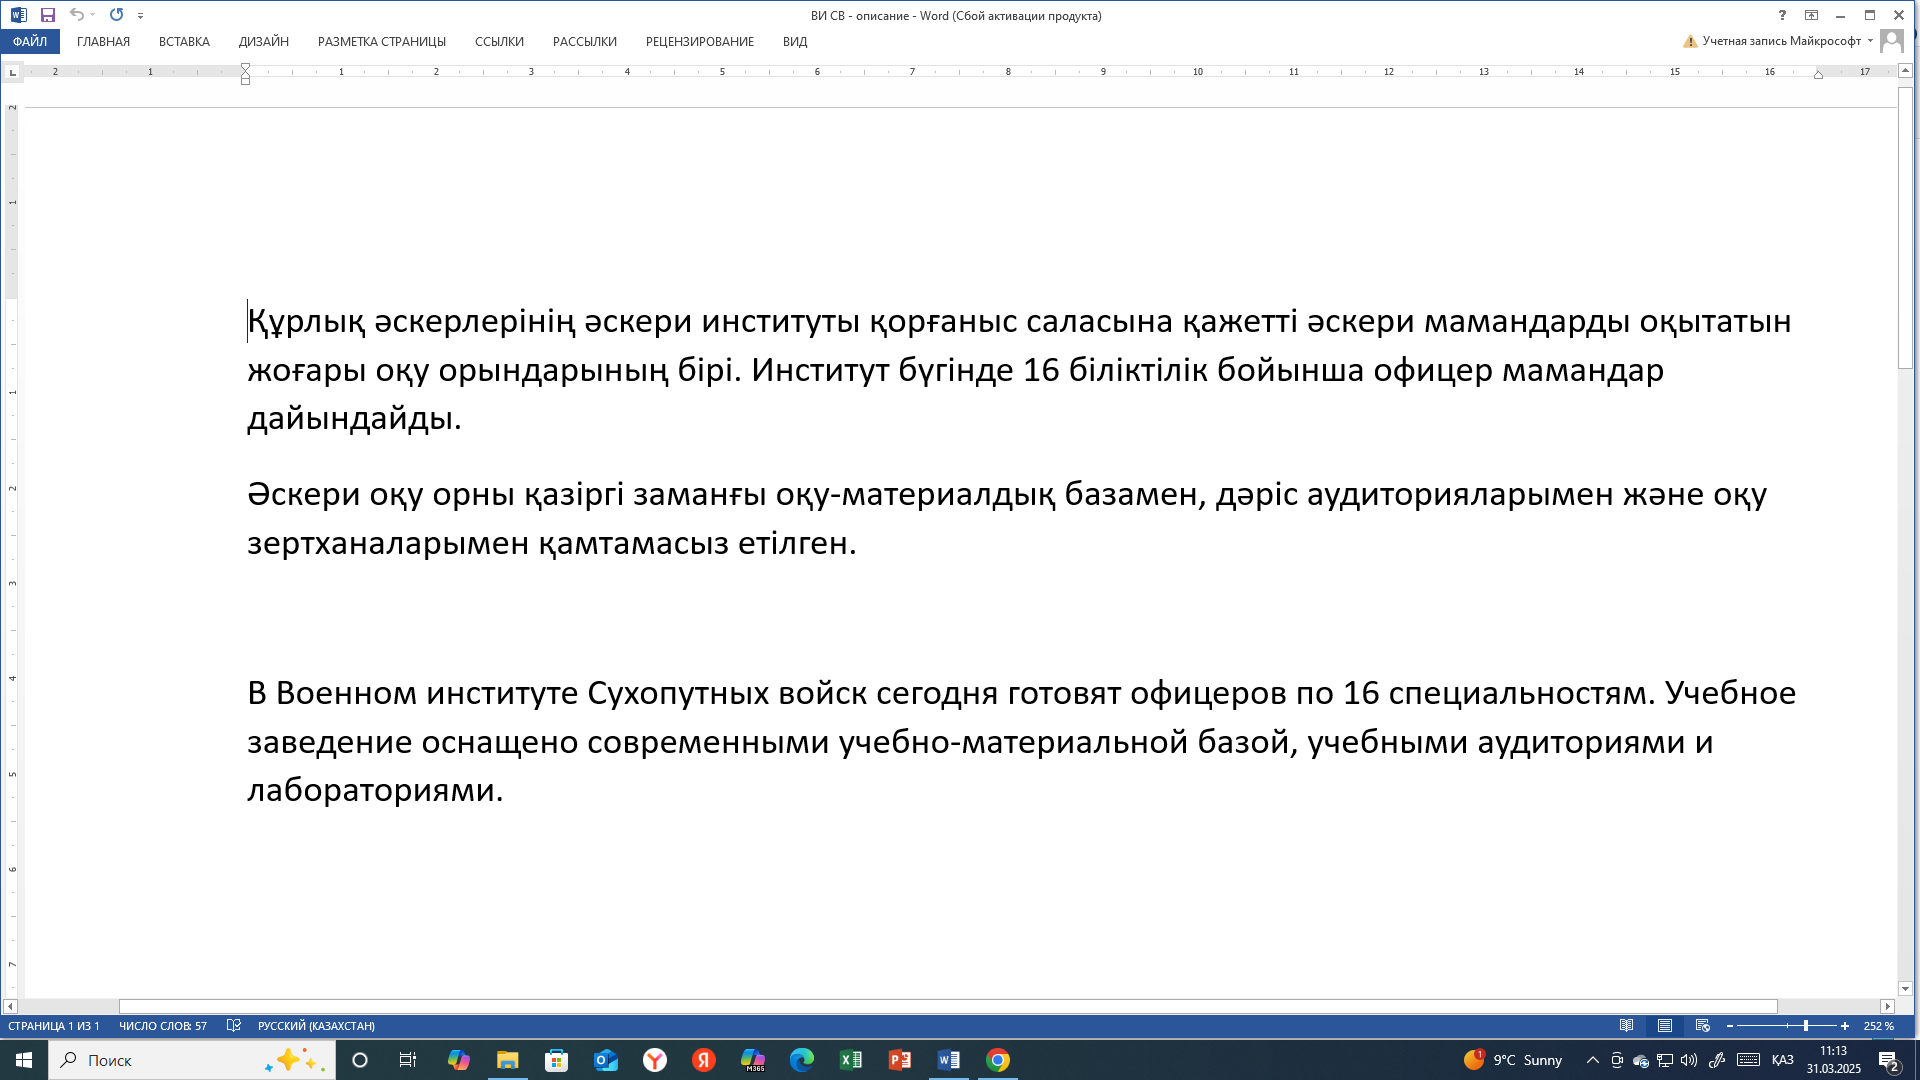Screen dimensions: 1920x1080
Task: Open the РЕЦЕНЗИРОВАНИЕ tab
Action: pos(699,41)
